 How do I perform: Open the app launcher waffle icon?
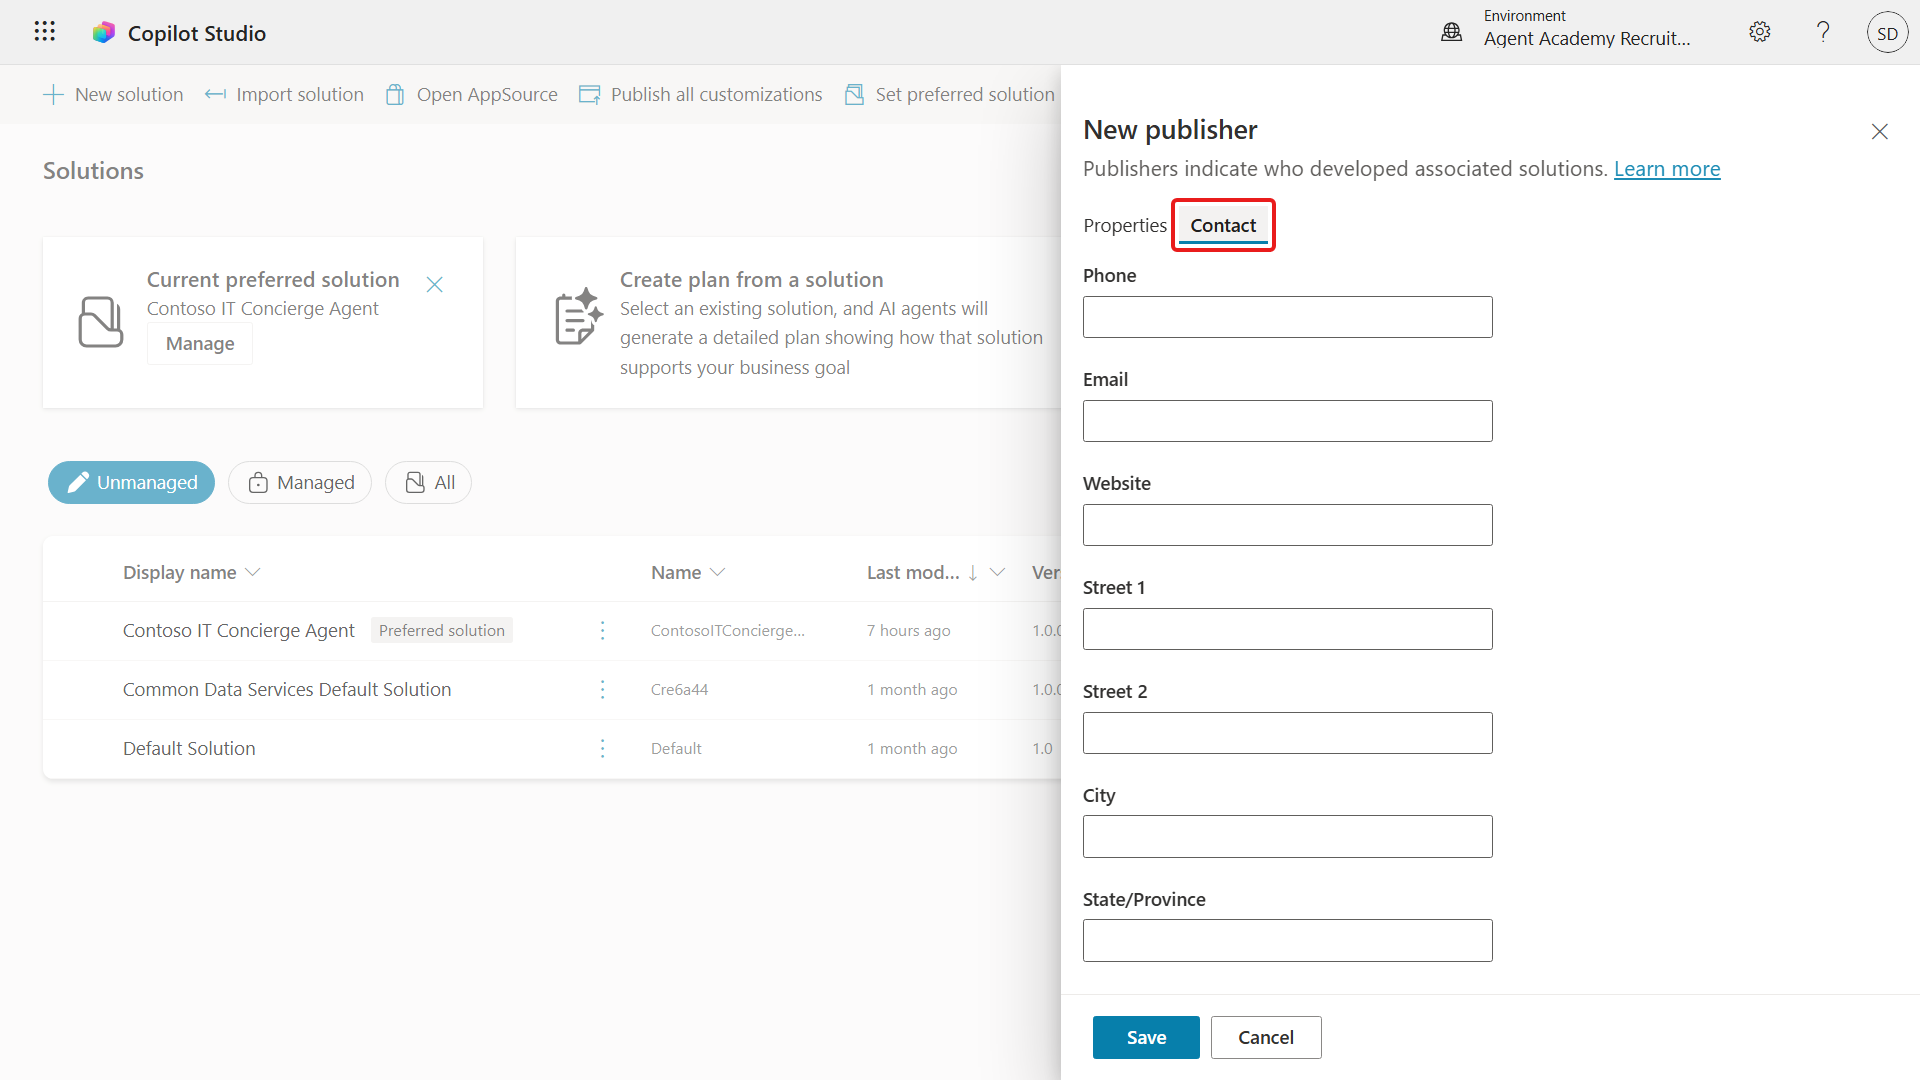[44, 32]
